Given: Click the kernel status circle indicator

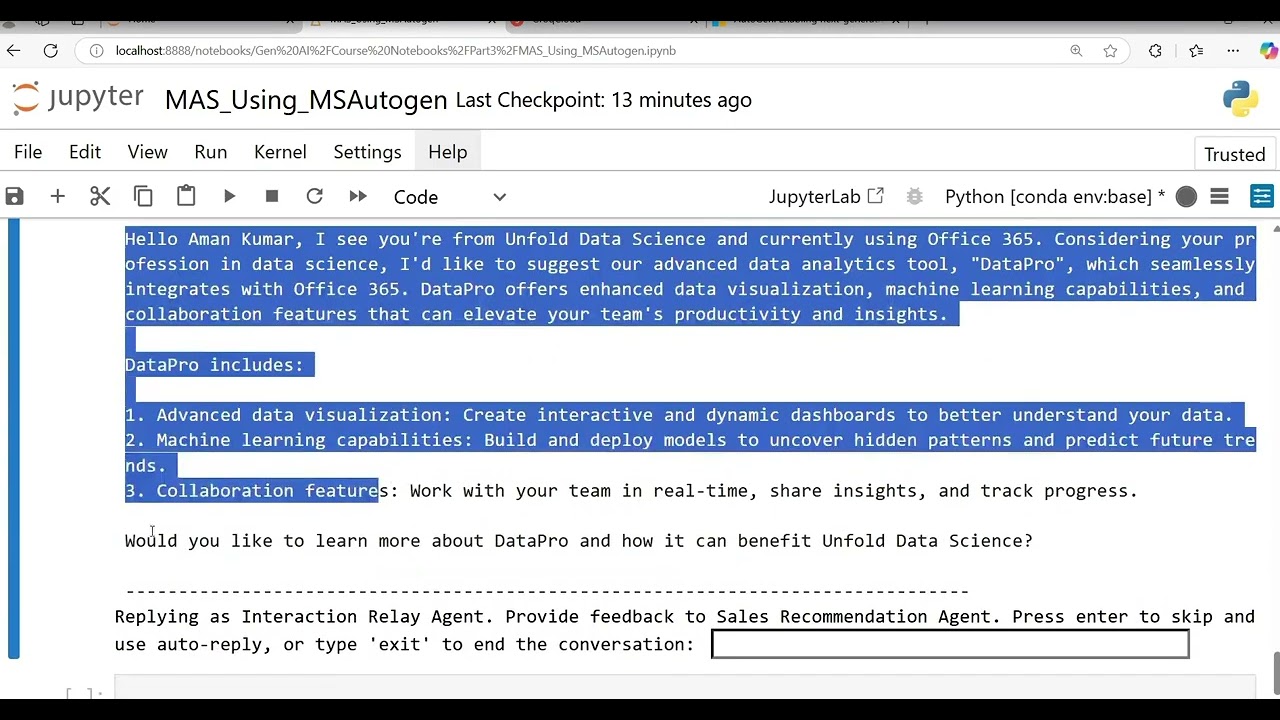Looking at the screenshot, I should (1186, 197).
